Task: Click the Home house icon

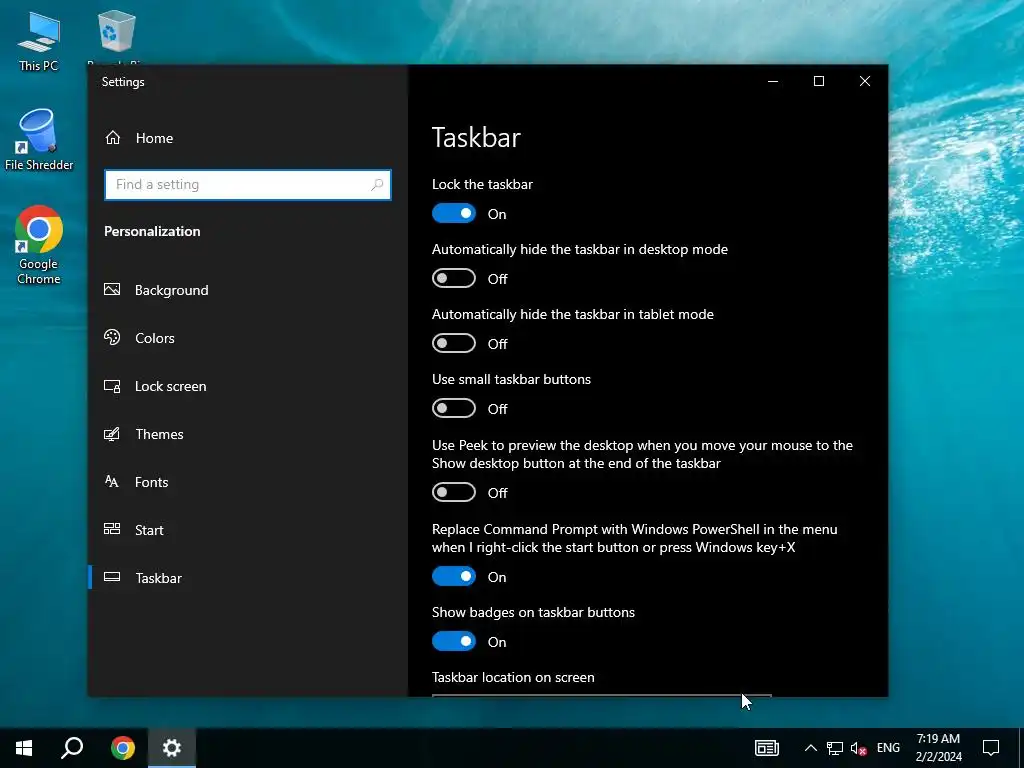Action: [x=113, y=137]
